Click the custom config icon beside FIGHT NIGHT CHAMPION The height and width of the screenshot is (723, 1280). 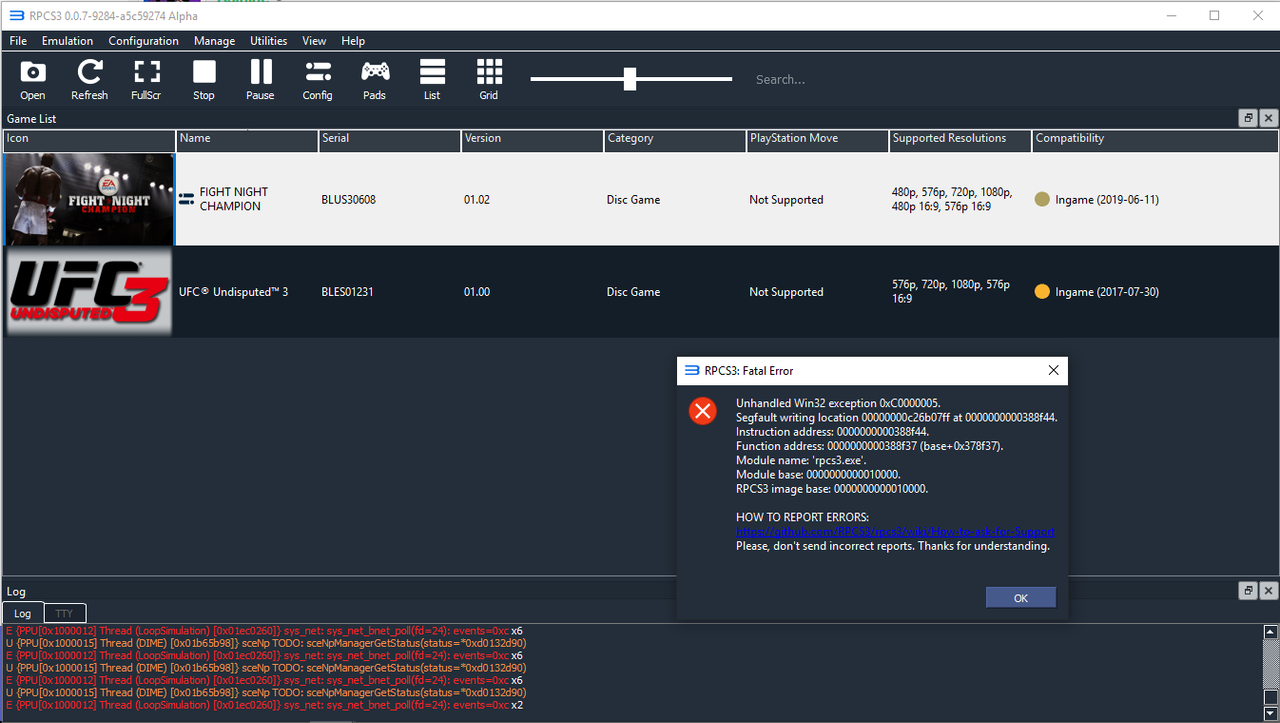(x=186, y=199)
